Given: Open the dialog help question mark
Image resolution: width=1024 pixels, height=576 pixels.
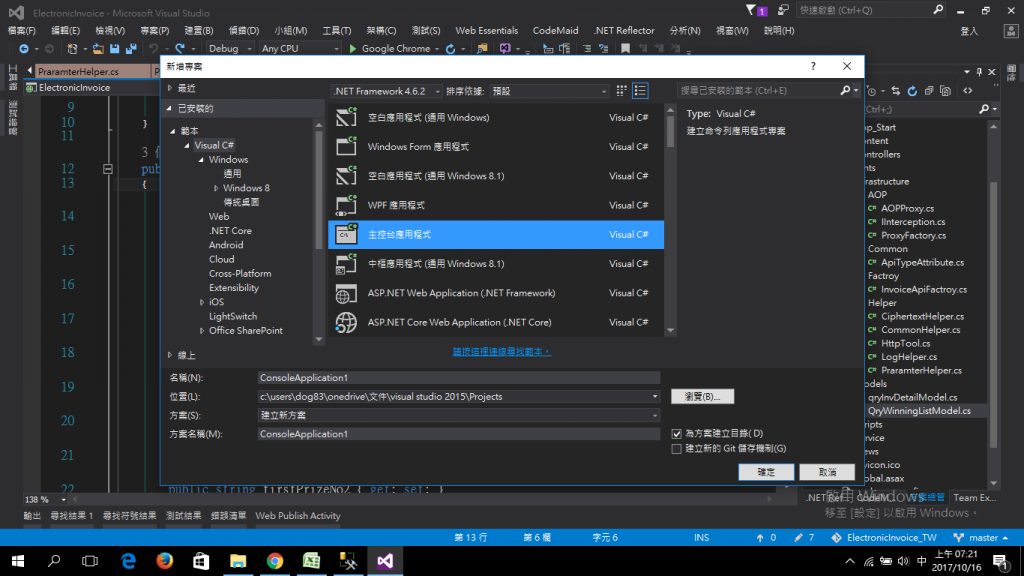Looking at the screenshot, I should tap(813, 66).
